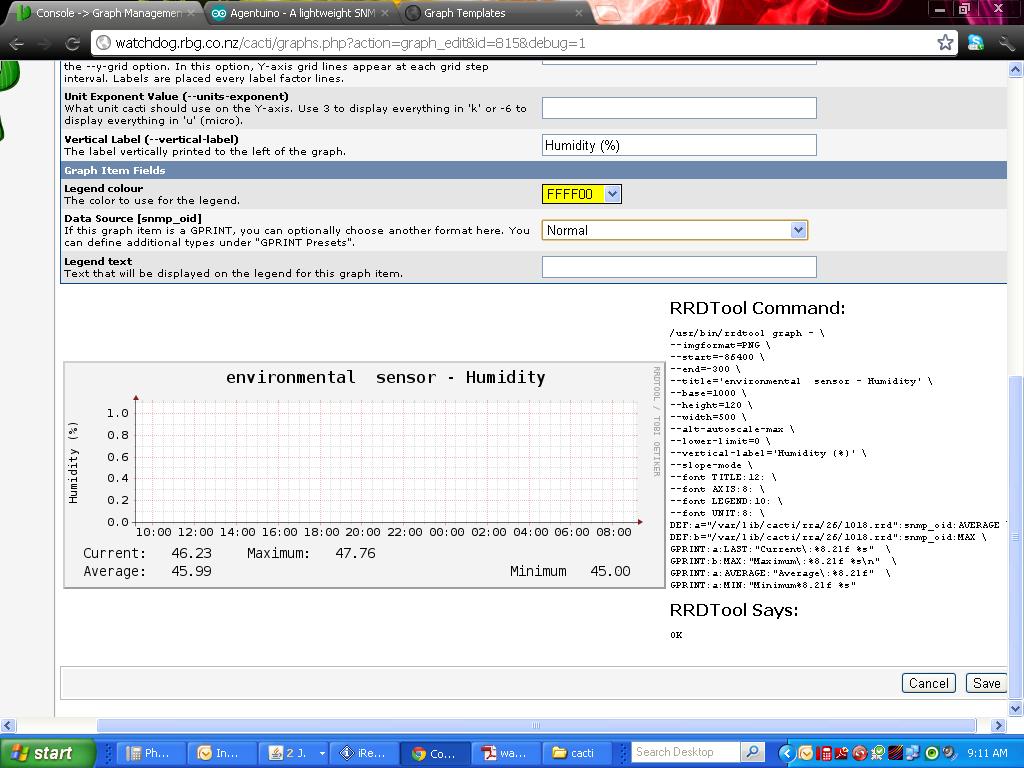Select the yellow FFFF00 legend colour swatch
The image size is (1024, 768).
[x=570, y=194]
